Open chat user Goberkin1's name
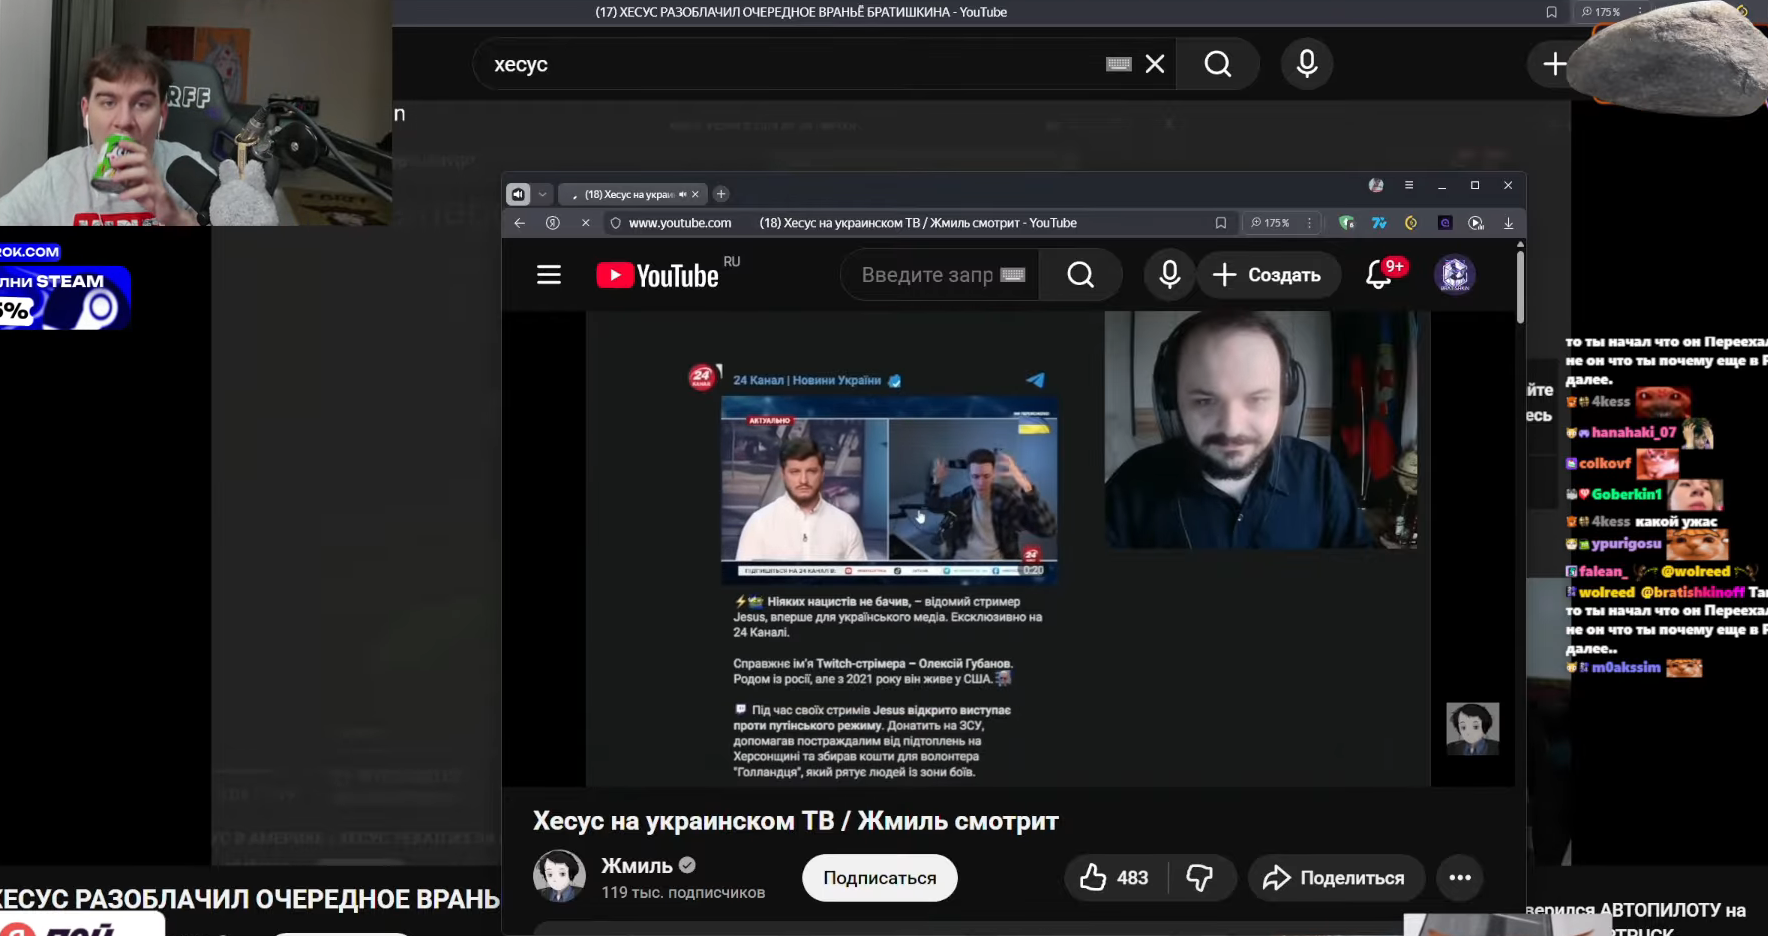 (x=1627, y=494)
